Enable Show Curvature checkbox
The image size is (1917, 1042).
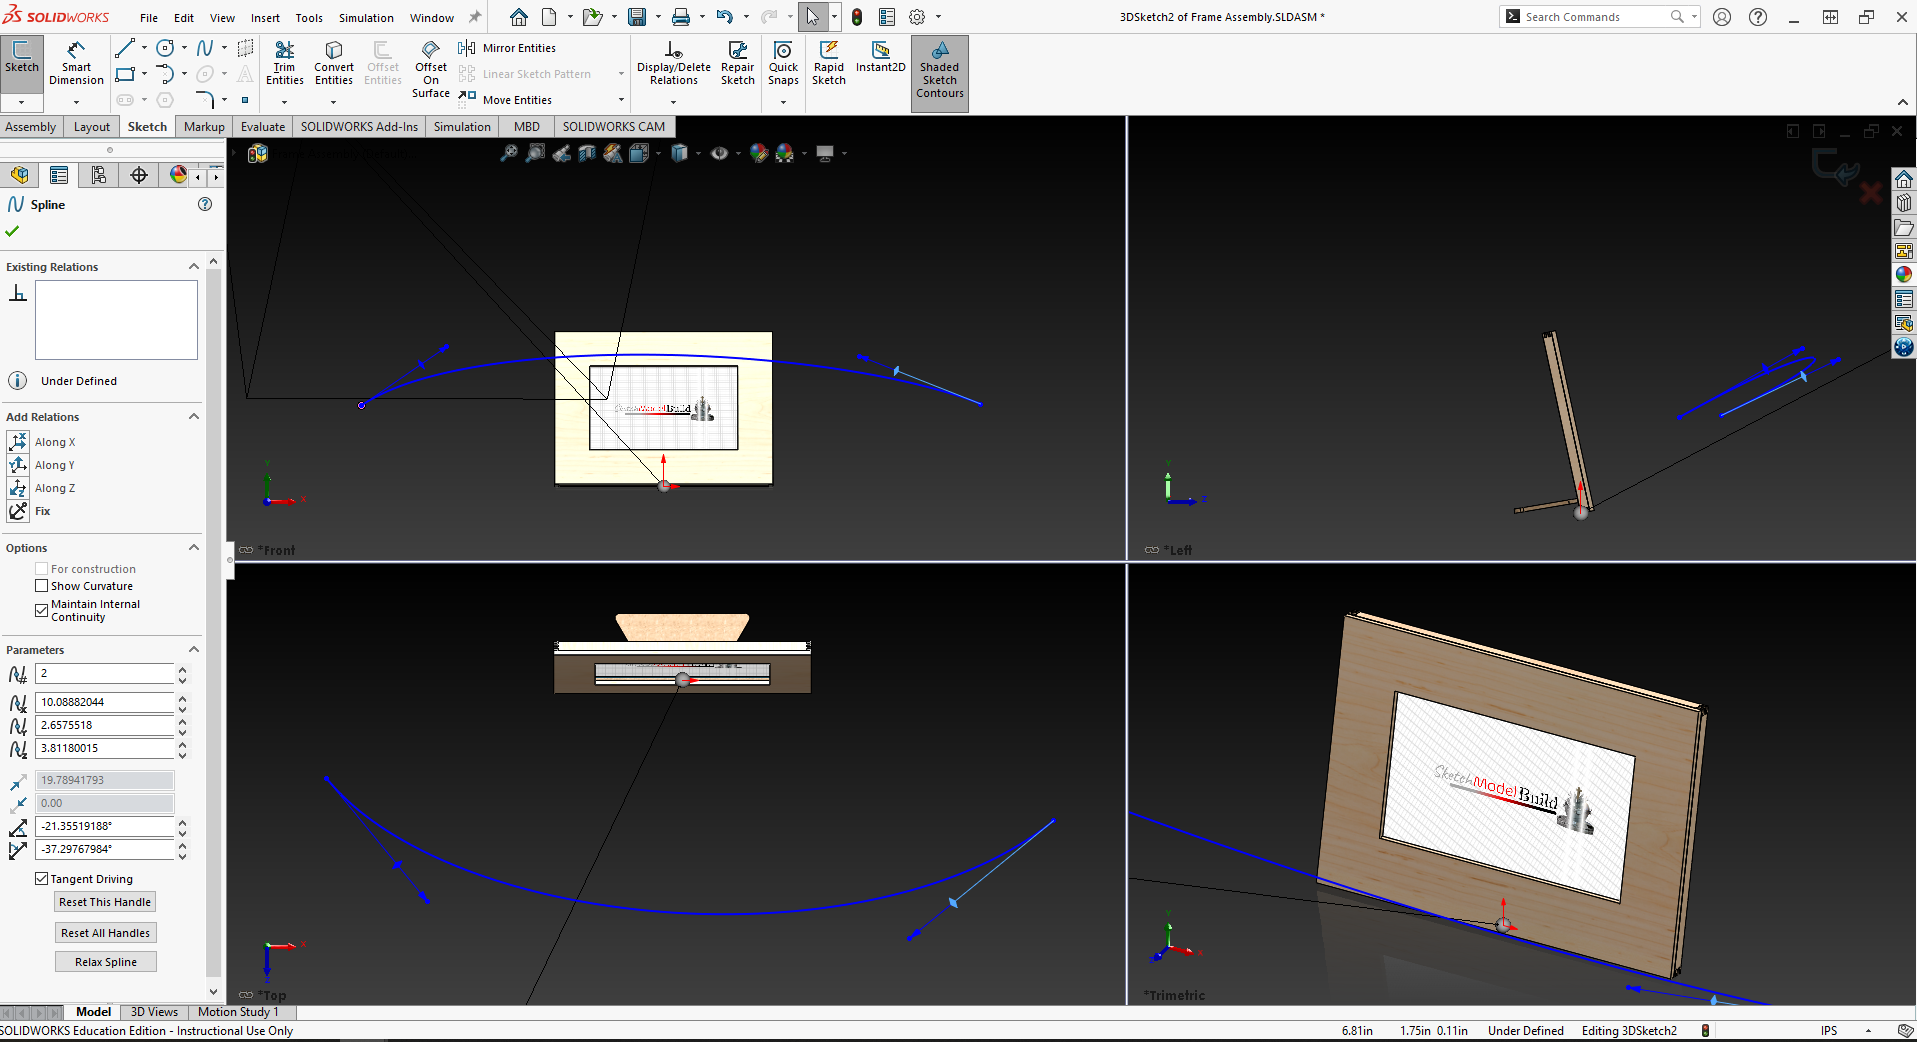(42, 586)
